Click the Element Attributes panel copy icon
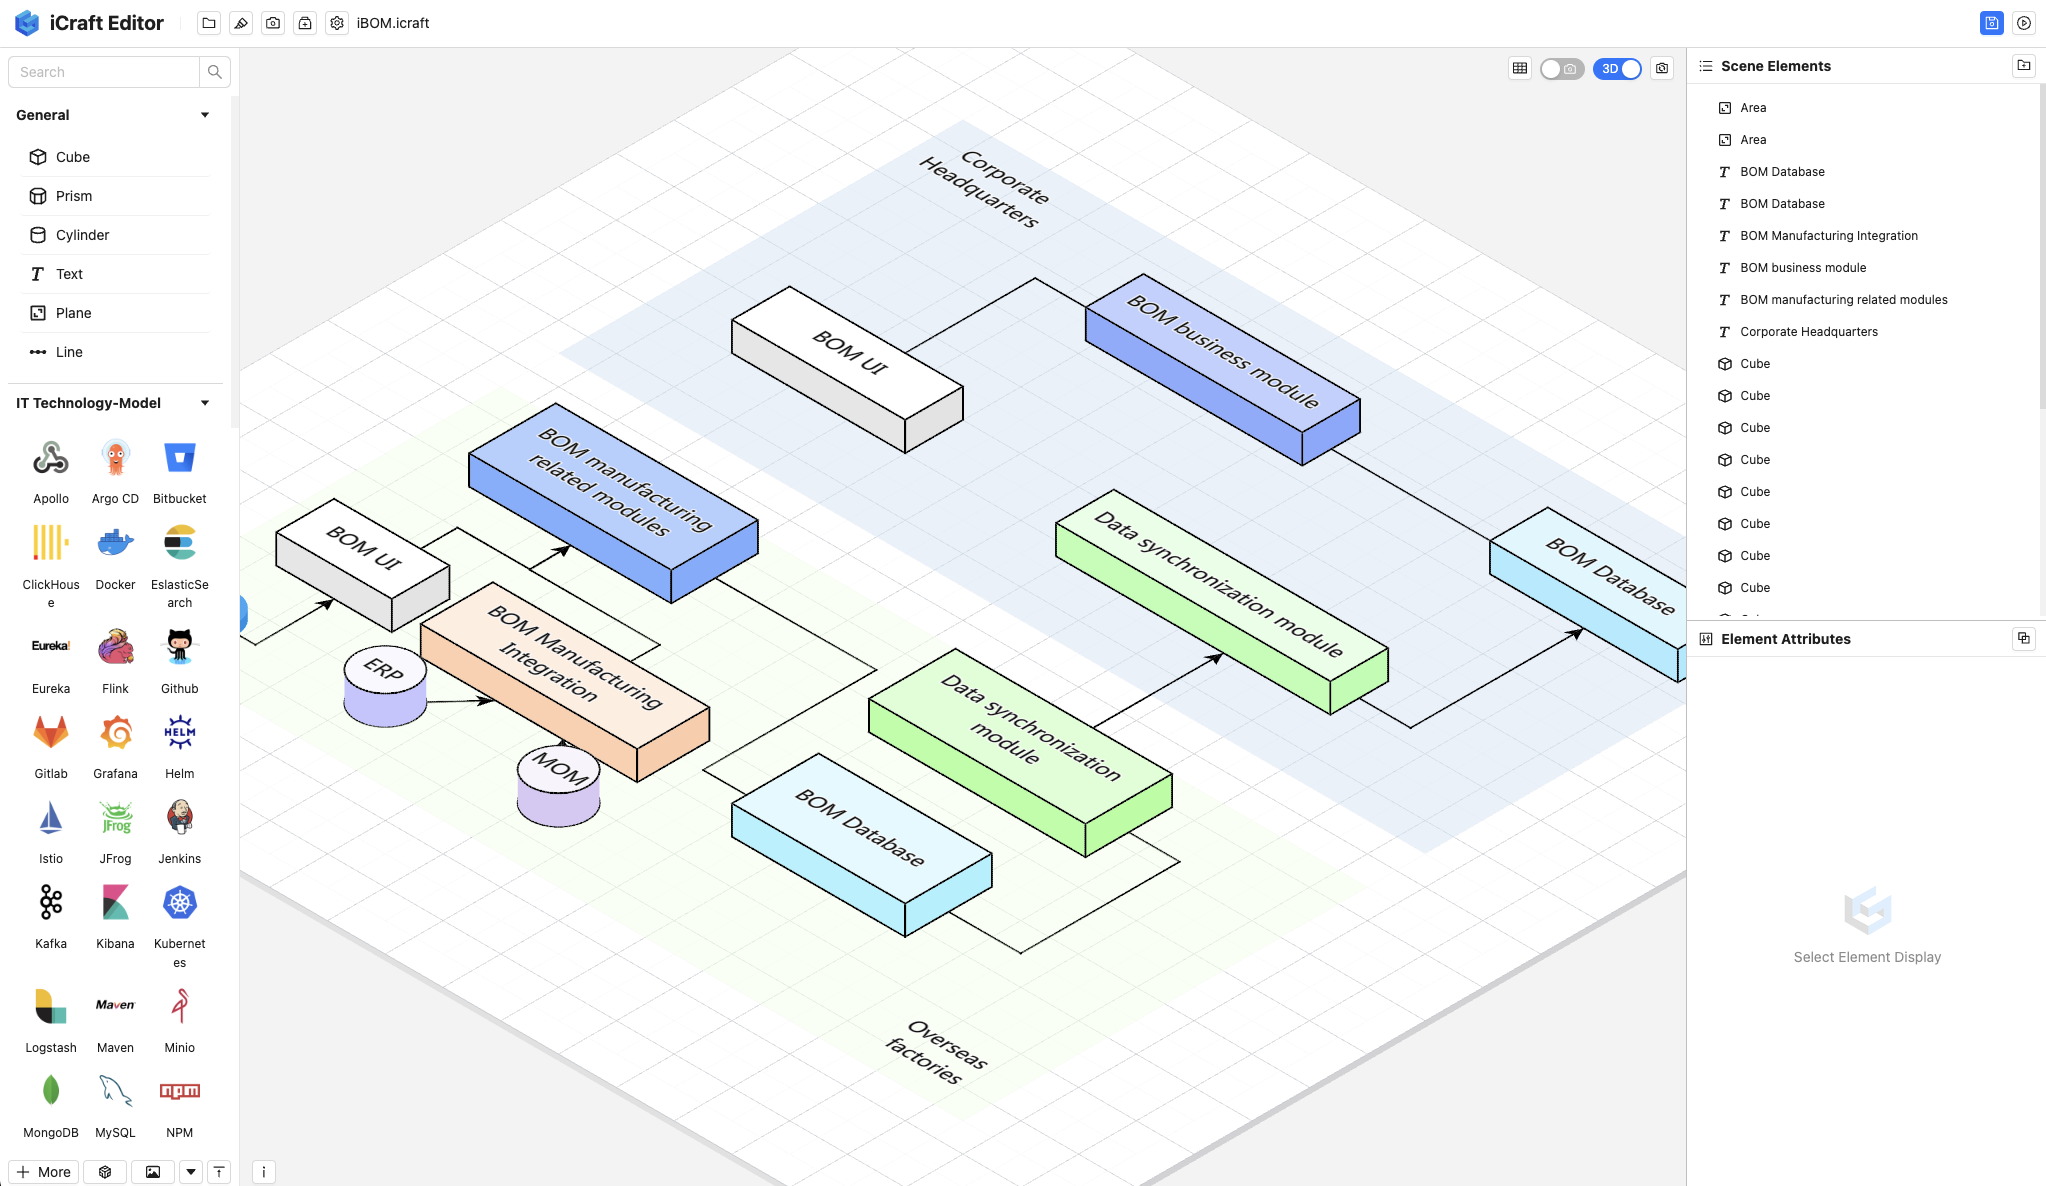Viewport: 2046px width, 1186px height. click(2024, 638)
